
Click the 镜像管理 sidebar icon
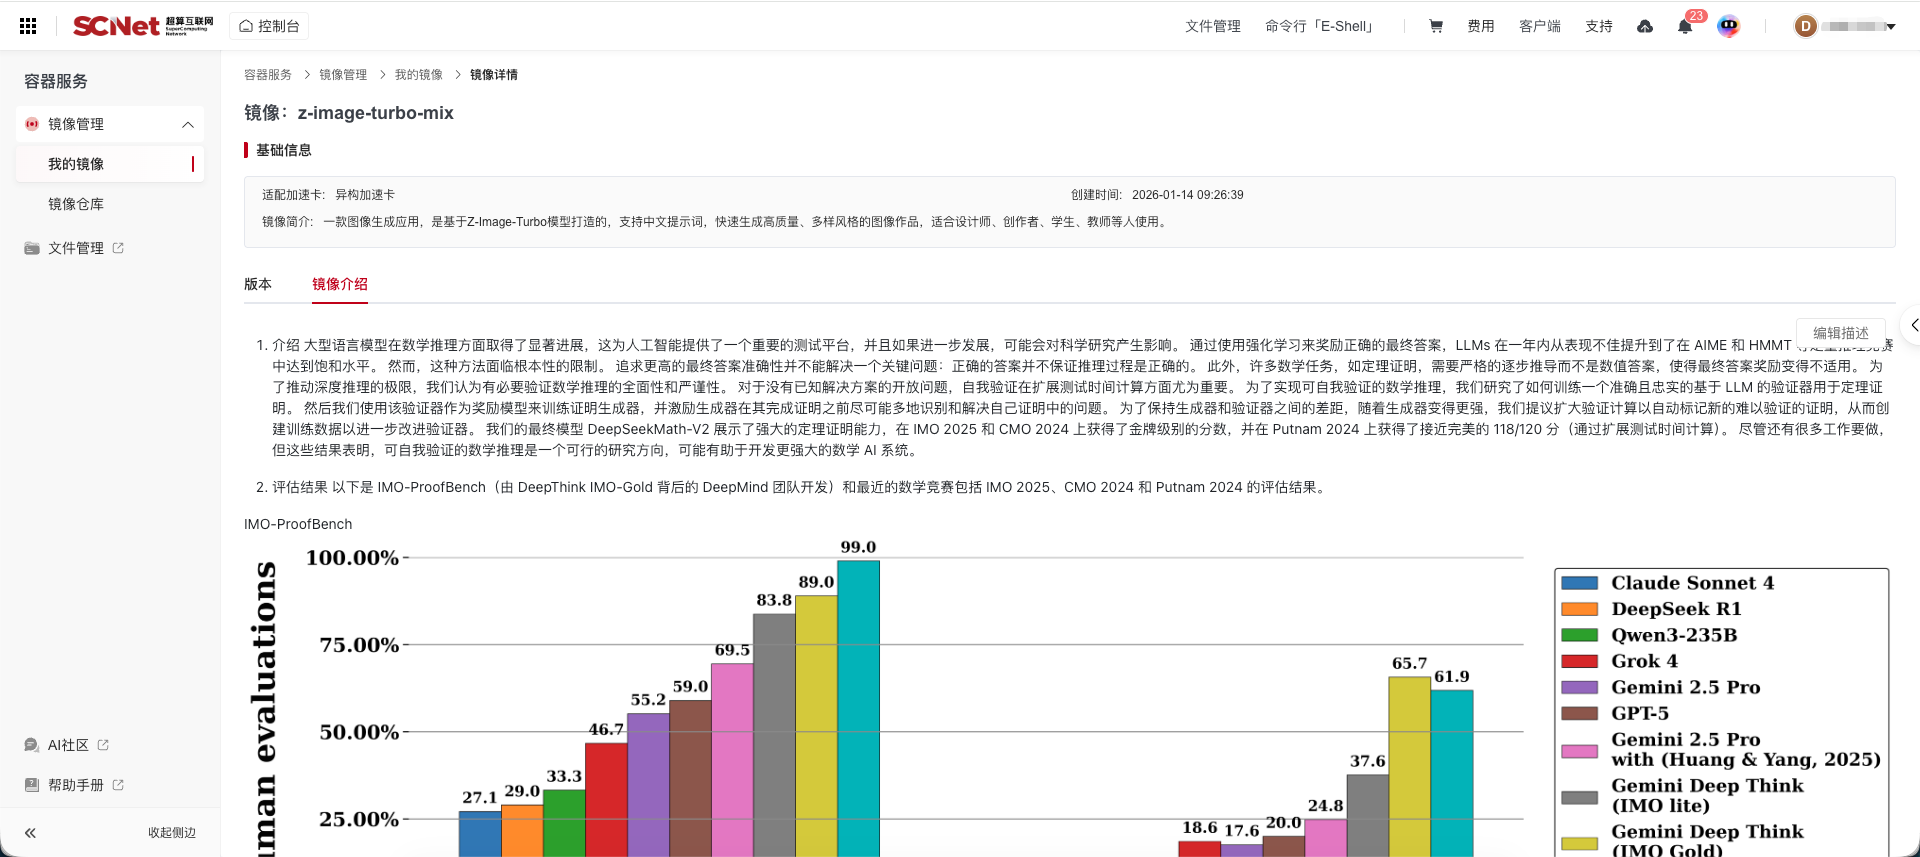[x=32, y=124]
